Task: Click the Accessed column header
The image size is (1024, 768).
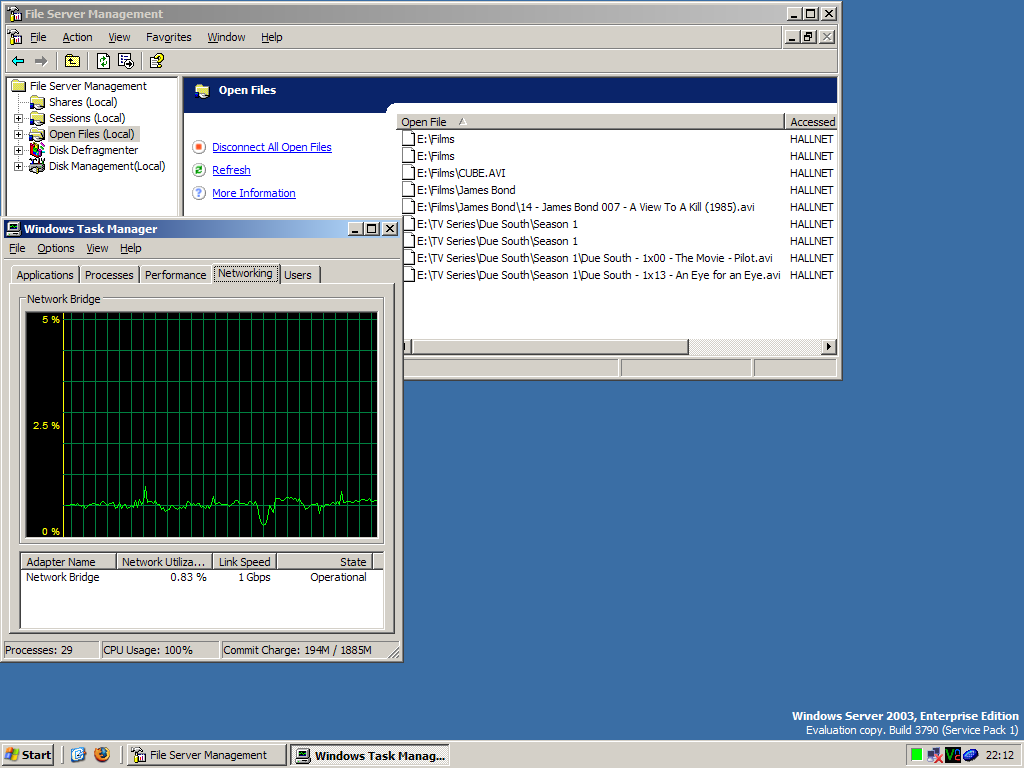Action: click(x=810, y=121)
